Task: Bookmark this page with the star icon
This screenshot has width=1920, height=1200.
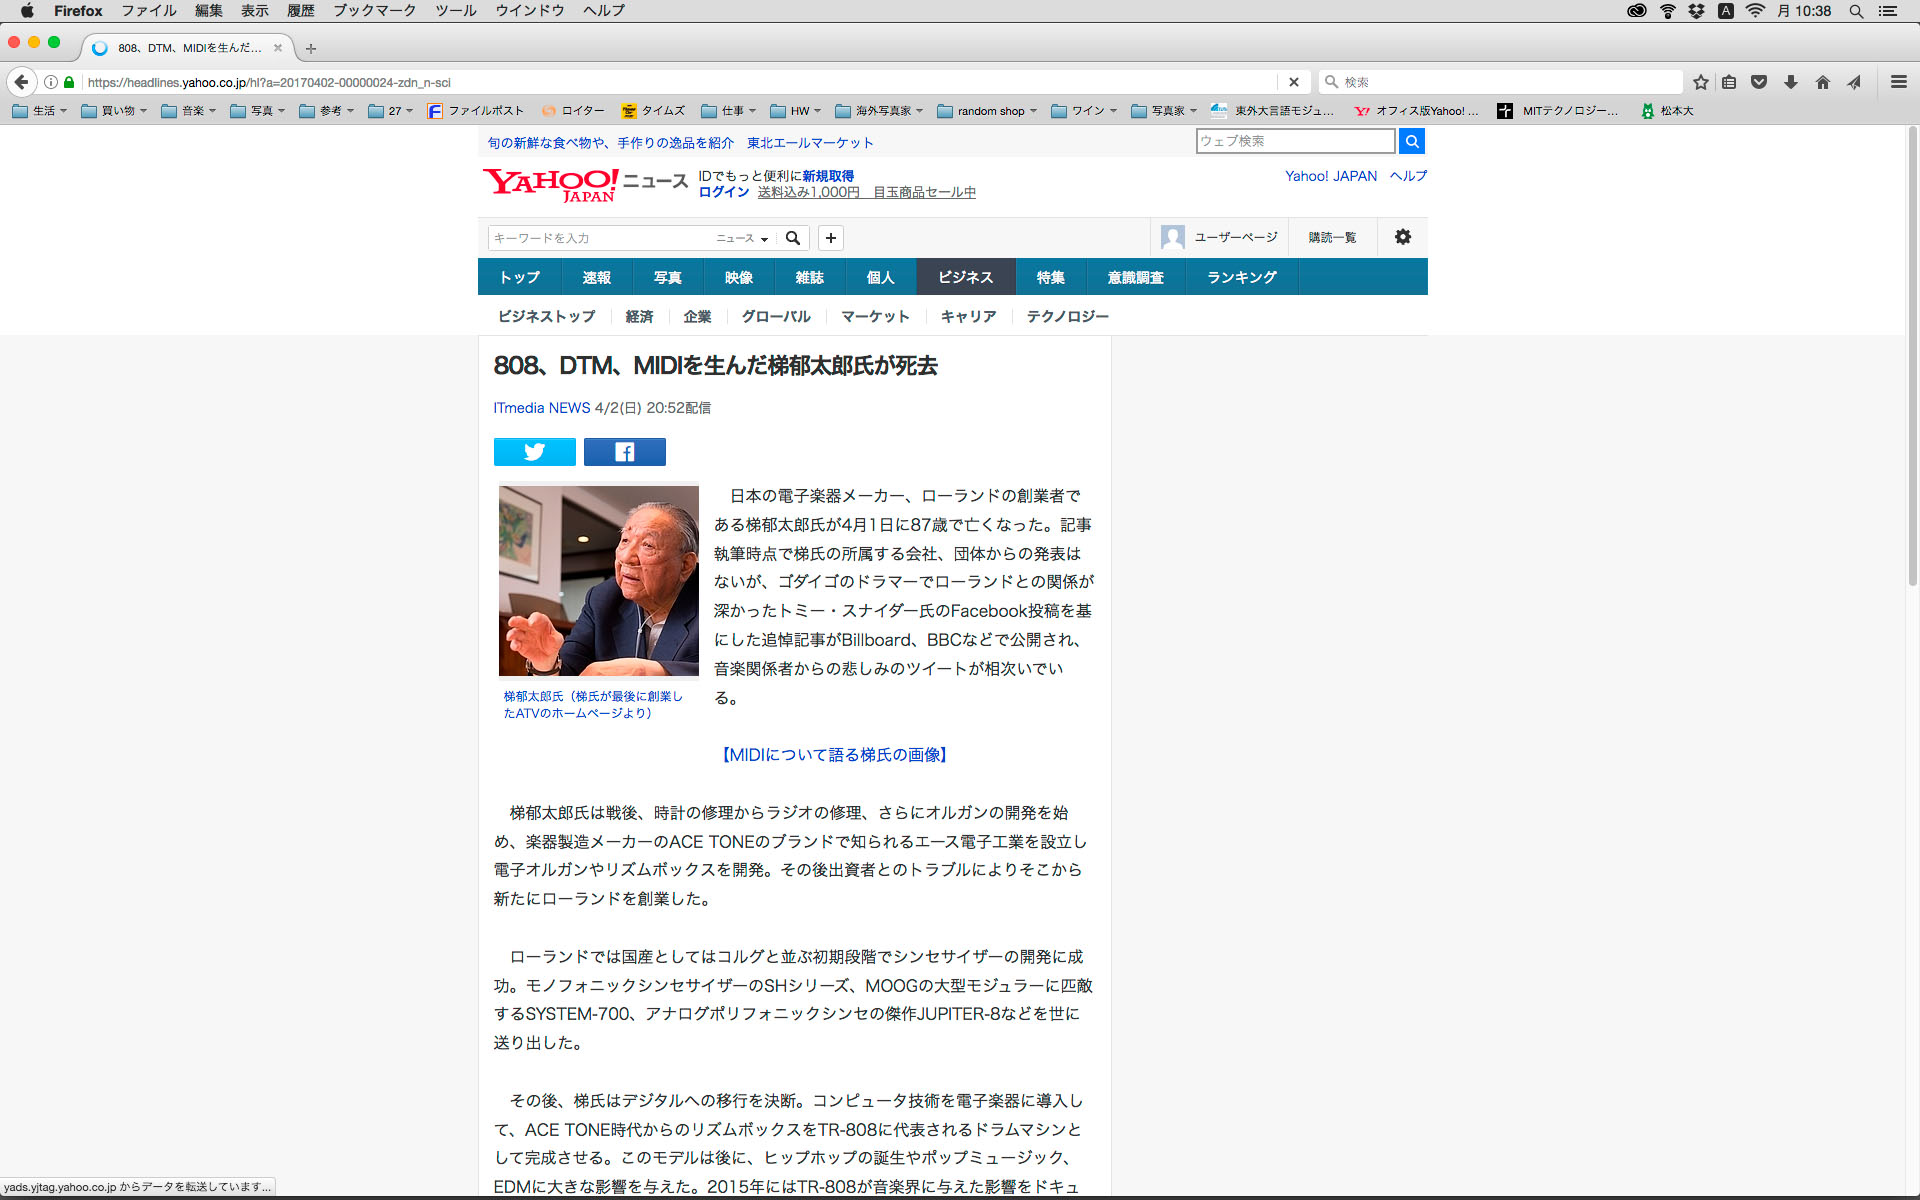Action: 1700,82
